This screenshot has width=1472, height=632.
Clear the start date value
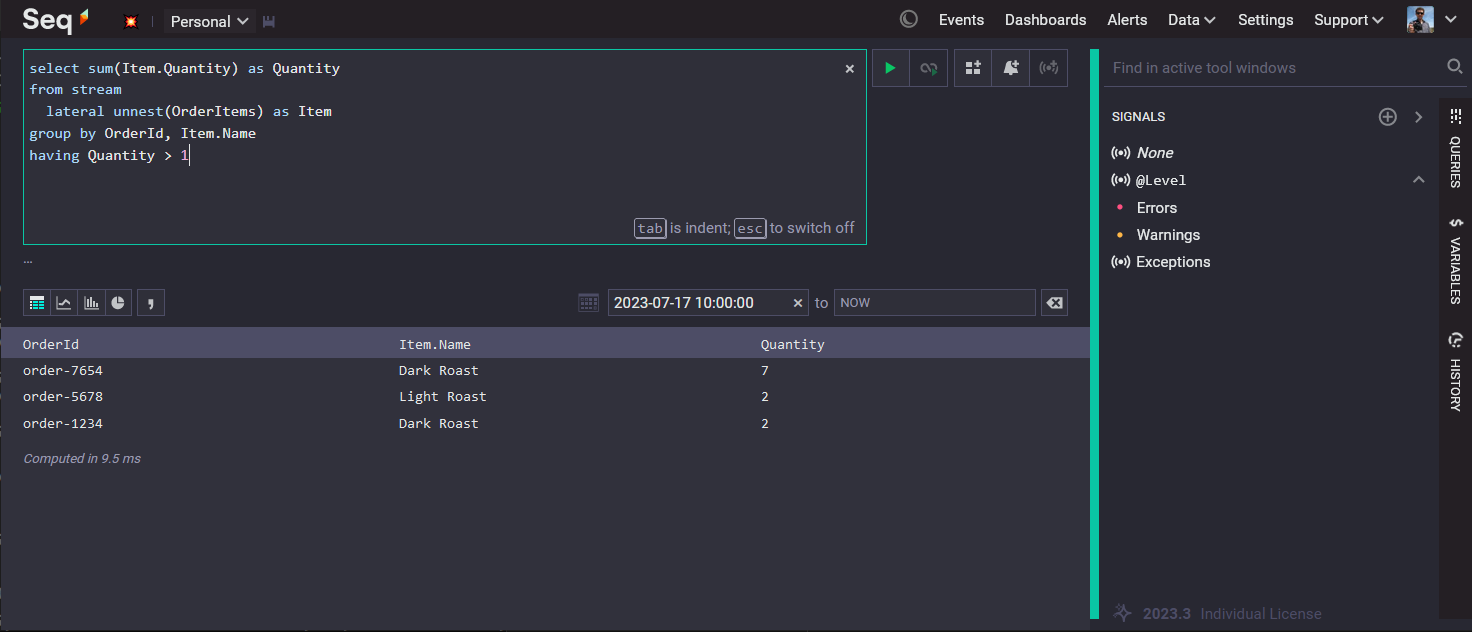pos(798,303)
